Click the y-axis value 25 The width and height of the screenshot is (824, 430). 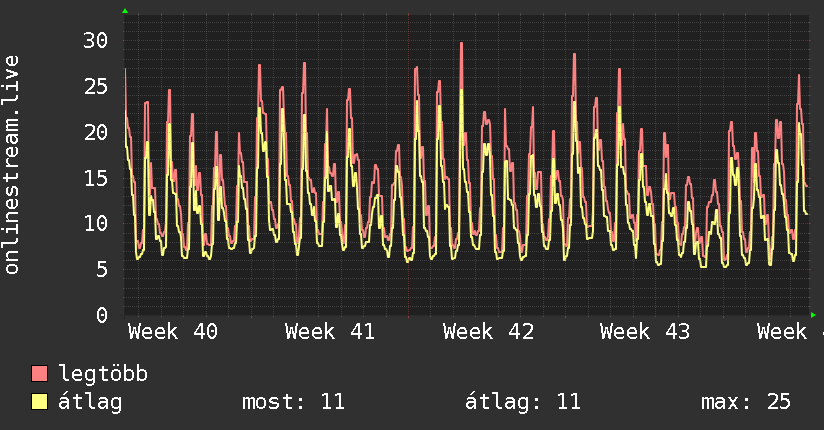coord(96,86)
